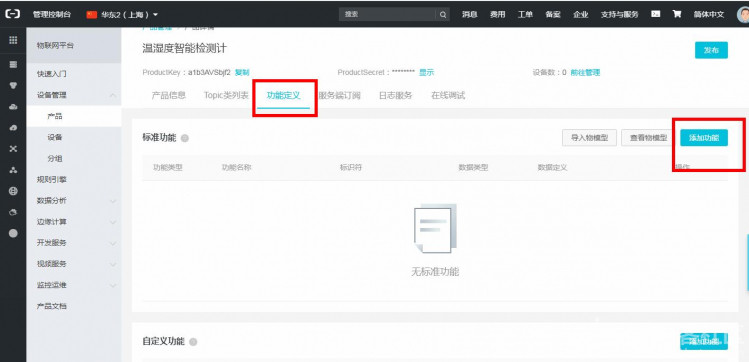
Task: Click the three-dot cluster icon in sidebar
Action: coord(13,170)
